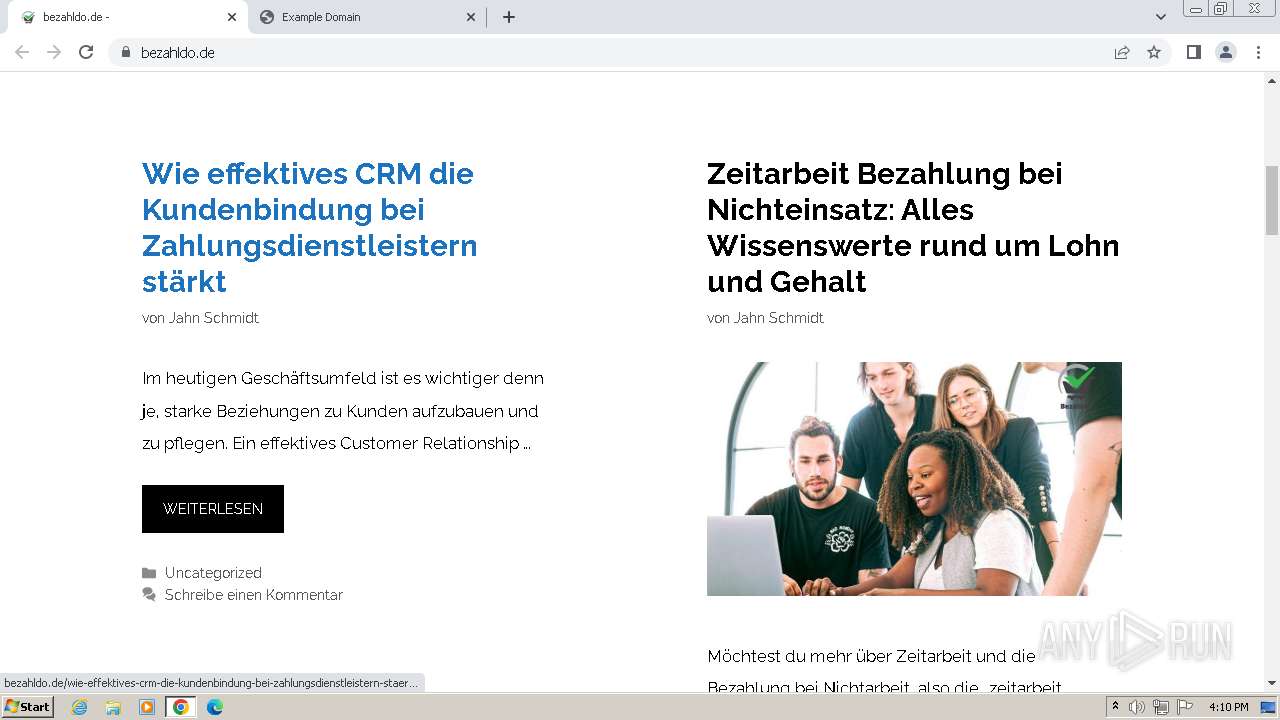Open the Action Center flag icon
The height and width of the screenshot is (720, 1280).
tap(1185, 707)
